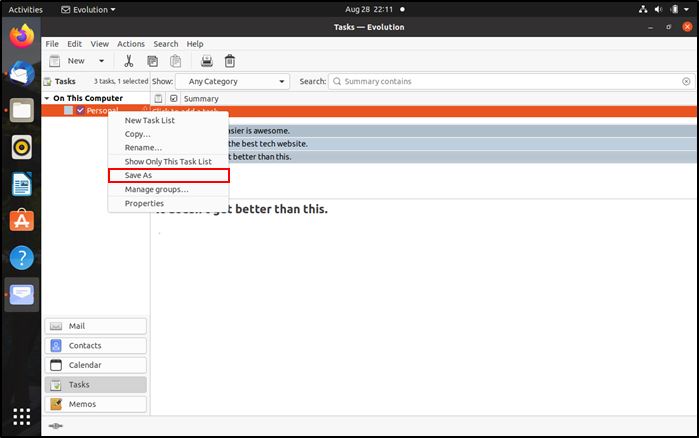Open Thunderbird from the dock
The width and height of the screenshot is (699, 438).
21,73
